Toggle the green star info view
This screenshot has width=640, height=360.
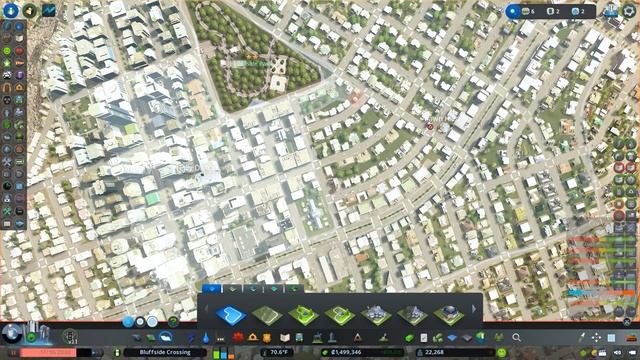(7, 63)
